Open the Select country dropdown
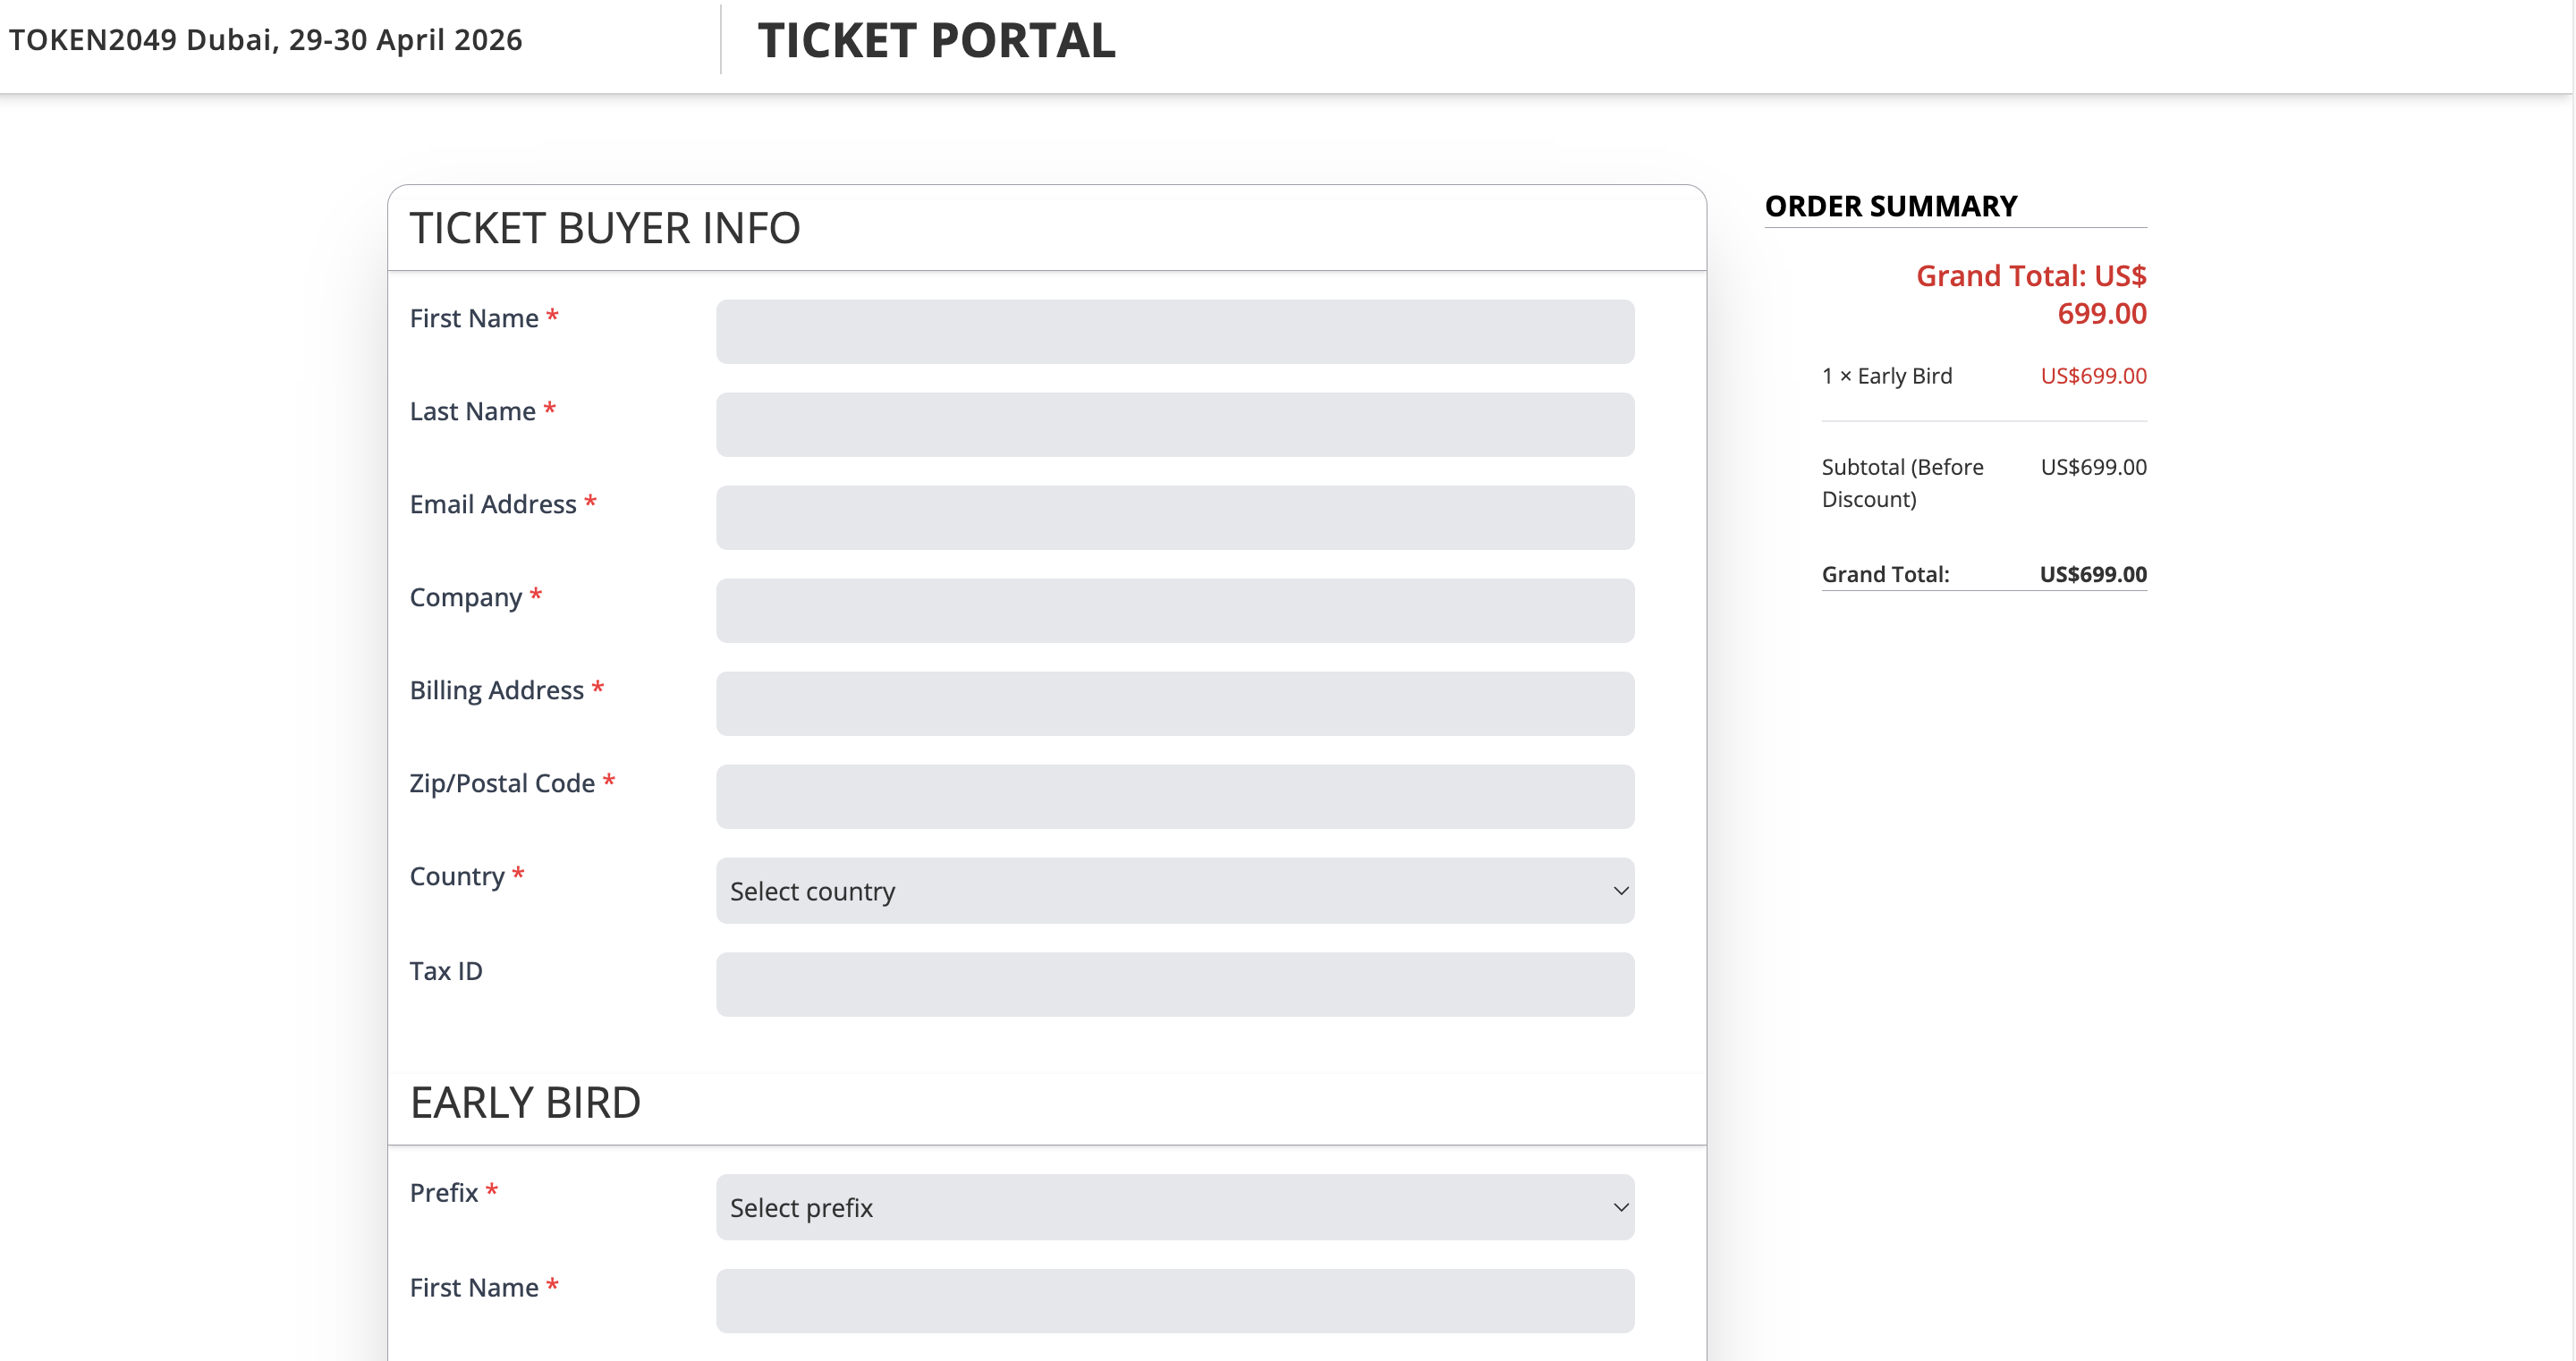Image resolution: width=2576 pixels, height=1361 pixels. pyautogui.click(x=1175, y=890)
